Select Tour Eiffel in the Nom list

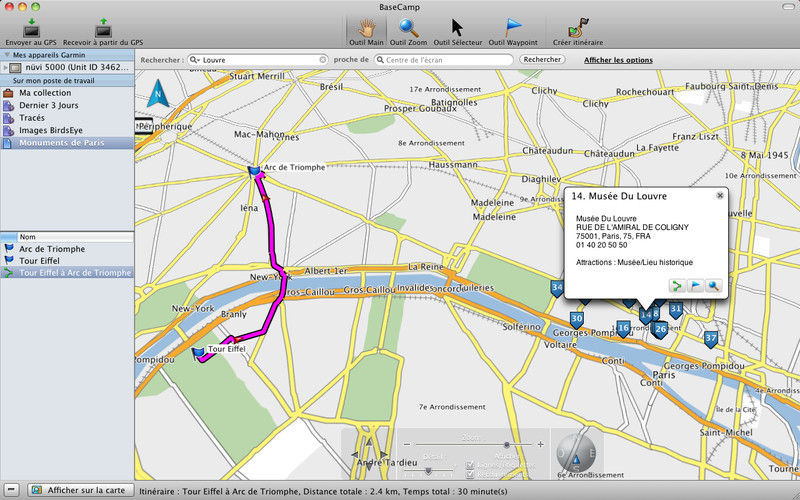click(67, 261)
